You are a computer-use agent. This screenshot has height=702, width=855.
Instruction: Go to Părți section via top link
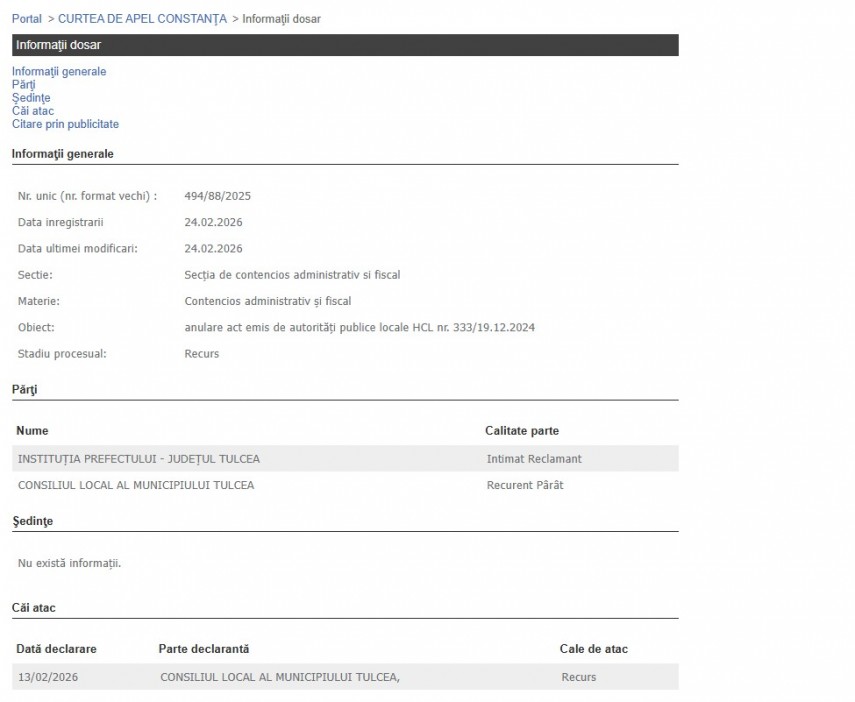coord(24,85)
